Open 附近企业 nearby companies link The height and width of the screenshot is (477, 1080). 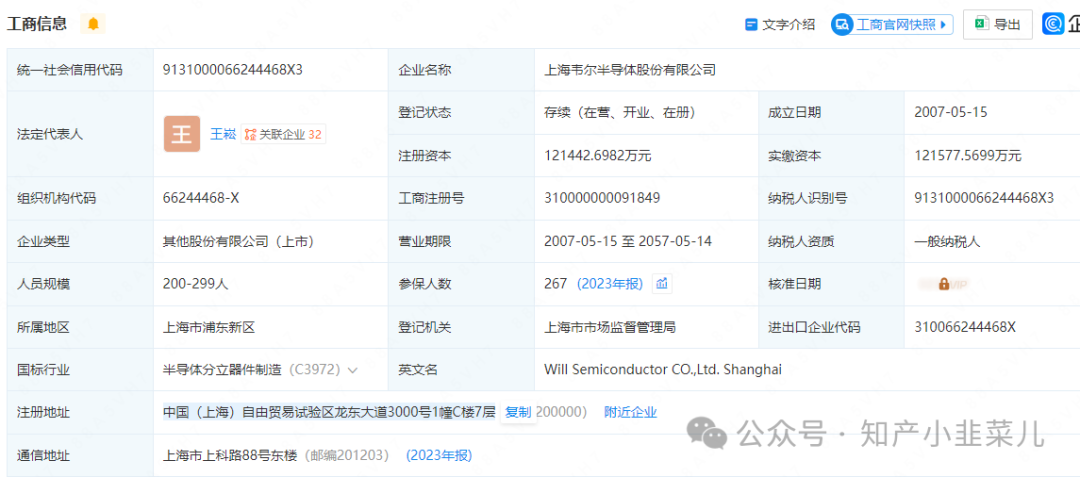tap(631, 412)
